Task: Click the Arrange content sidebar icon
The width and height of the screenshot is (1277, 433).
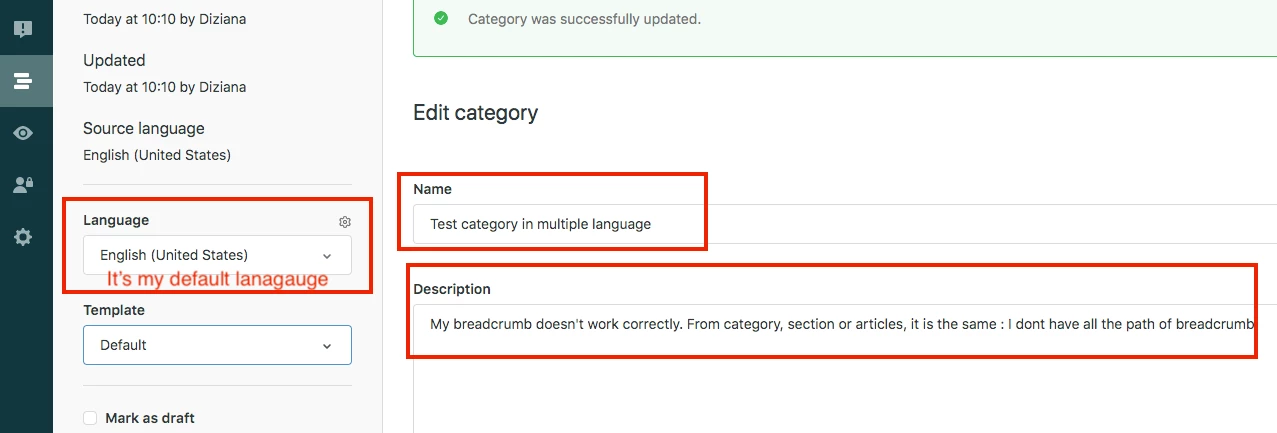Action: 23,81
